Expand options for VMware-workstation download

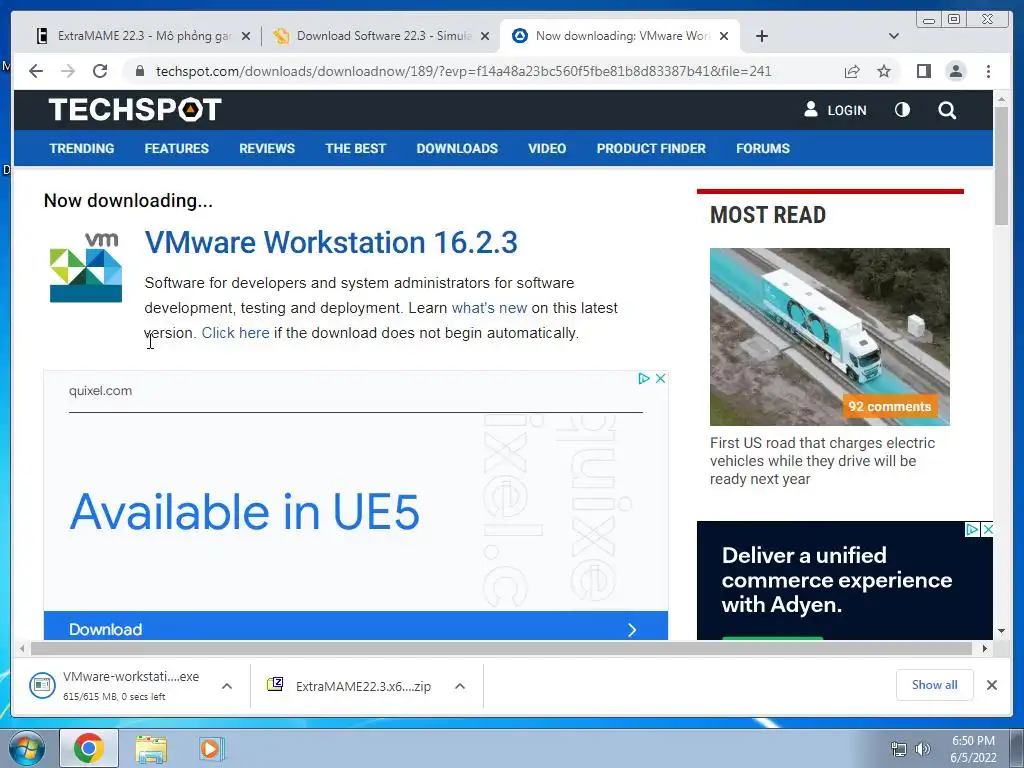227,686
